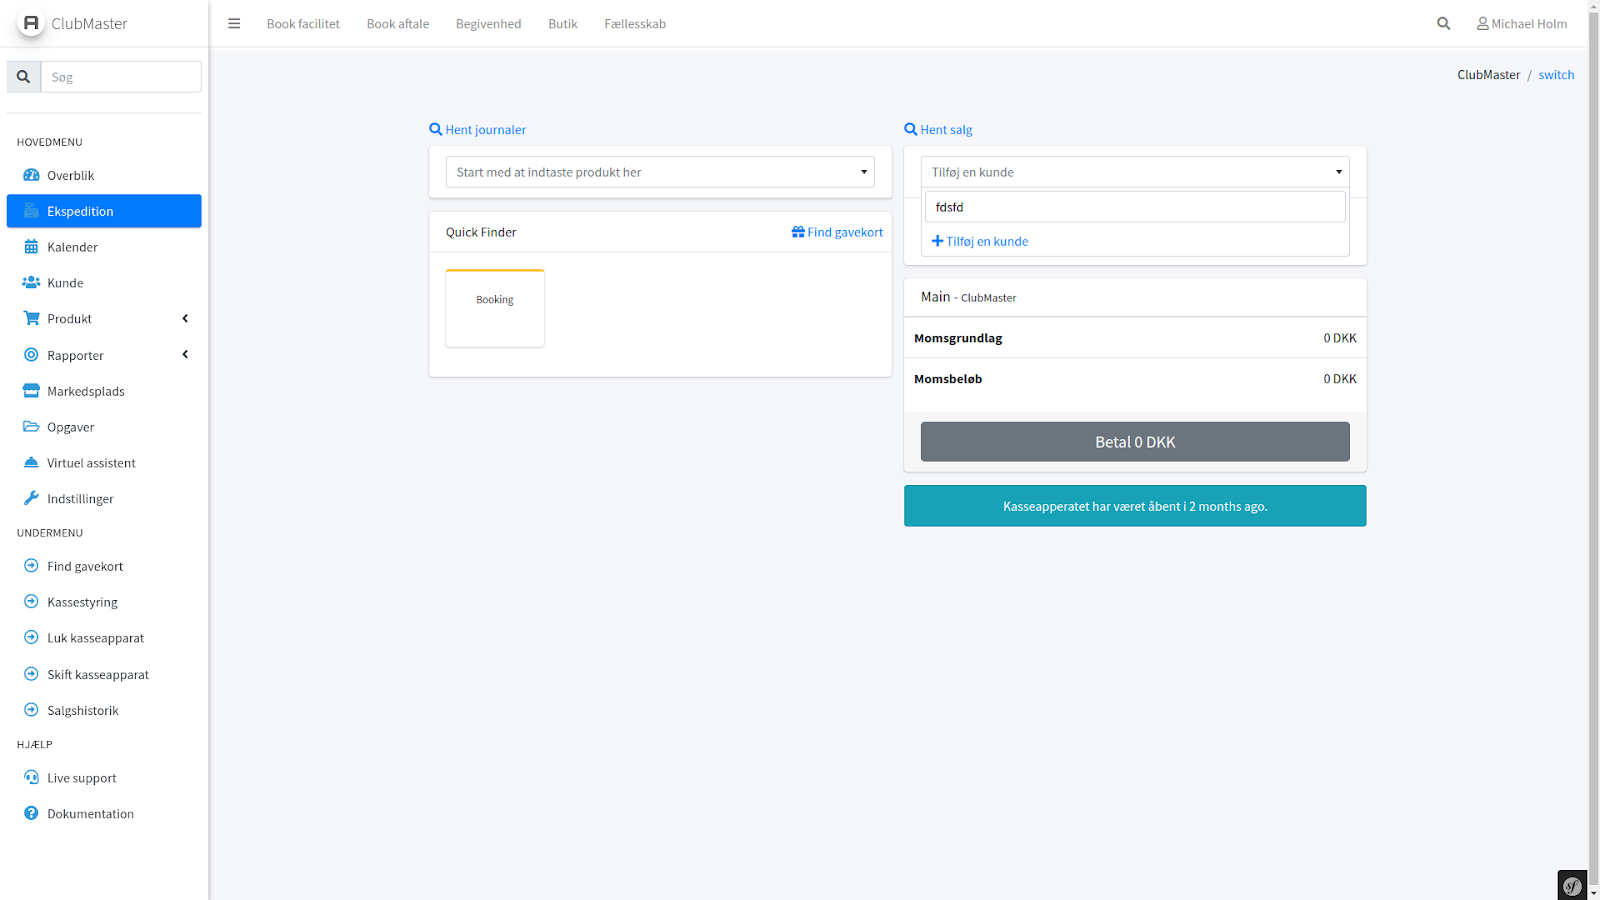Click the Hent journaler link
Image resolution: width=1600 pixels, height=900 pixels.
click(x=478, y=130)
